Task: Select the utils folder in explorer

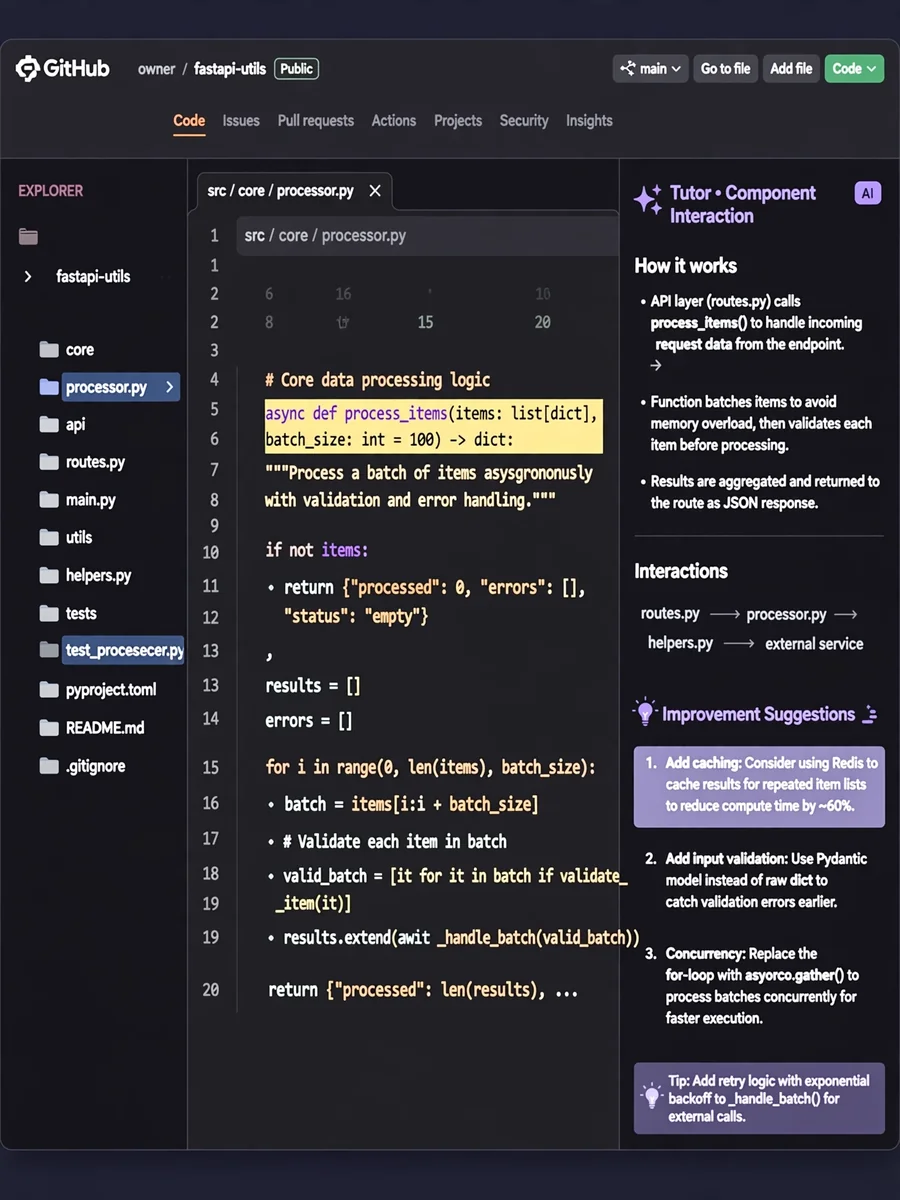Action: click(x=79, y=538)
